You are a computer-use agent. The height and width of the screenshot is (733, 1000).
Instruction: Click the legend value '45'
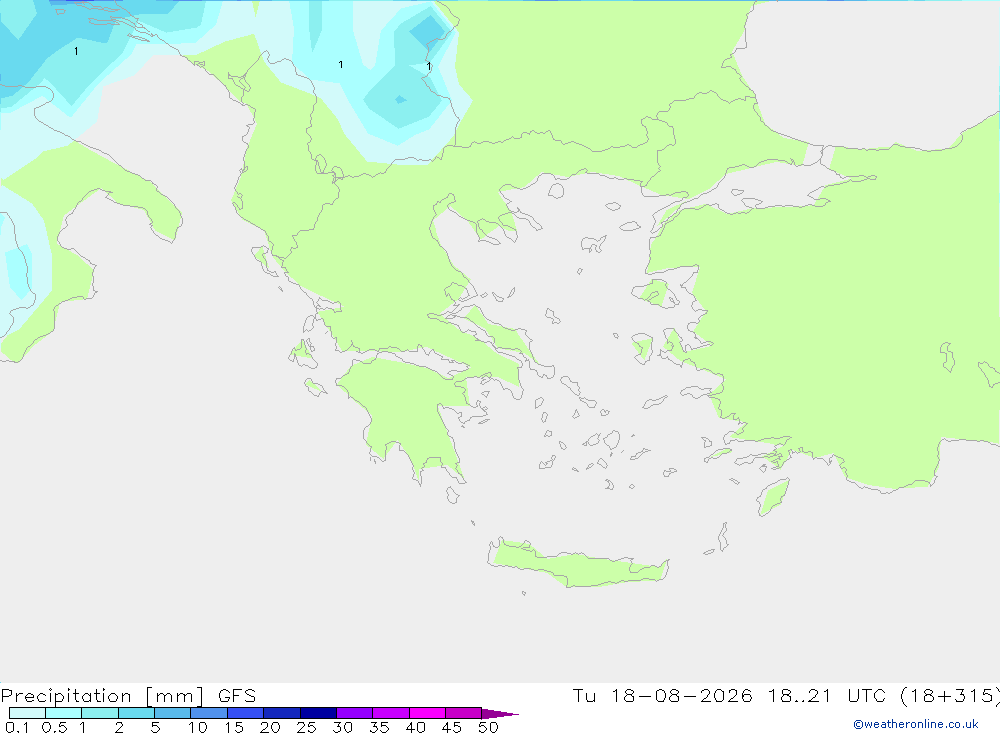coord(452,727)
